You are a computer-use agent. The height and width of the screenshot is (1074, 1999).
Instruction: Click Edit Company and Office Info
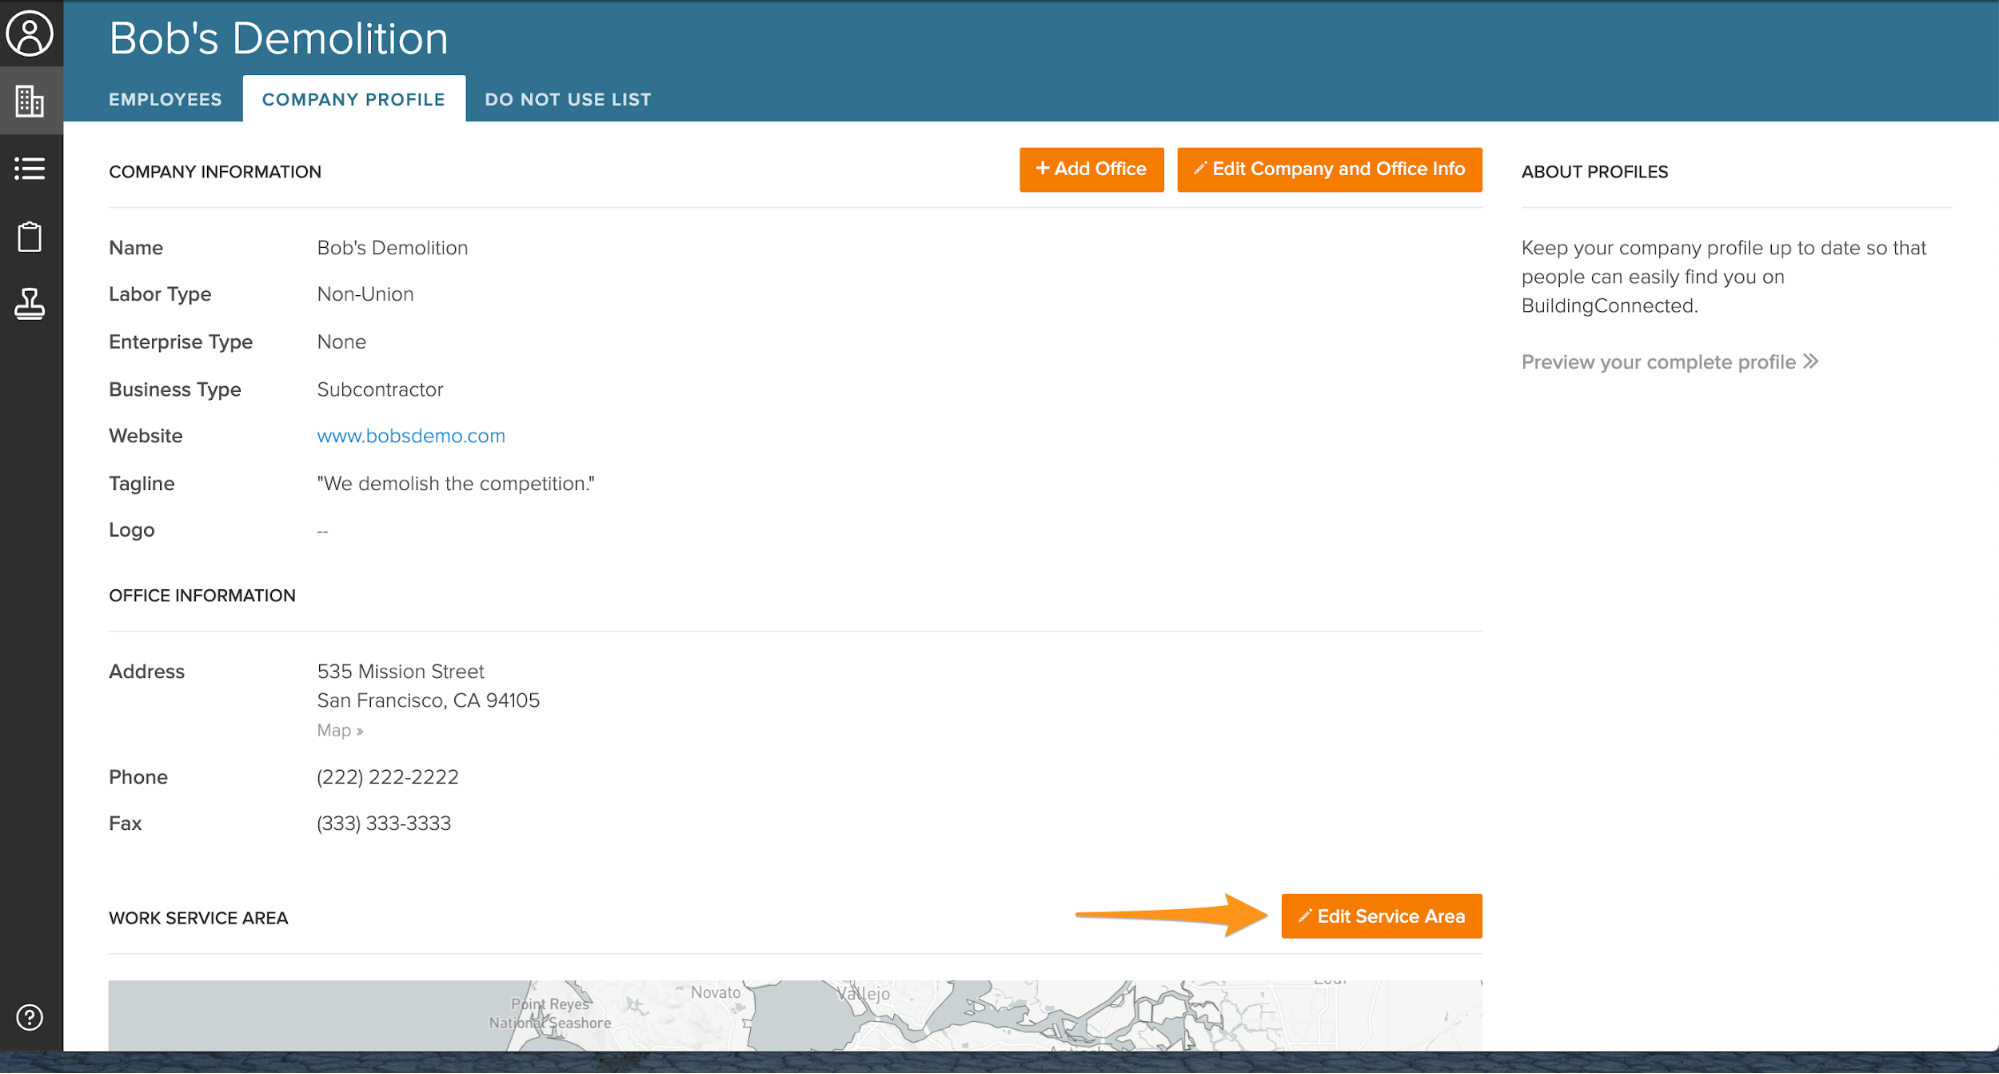coord(1328,169)
